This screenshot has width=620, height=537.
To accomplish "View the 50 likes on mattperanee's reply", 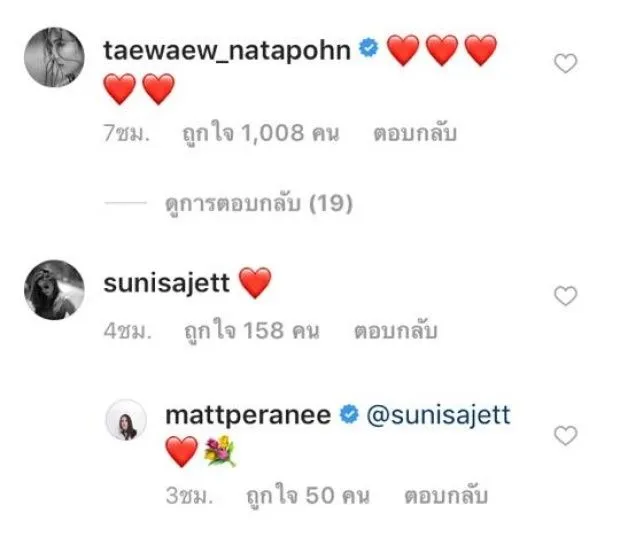I will click(x=298, y=495).
